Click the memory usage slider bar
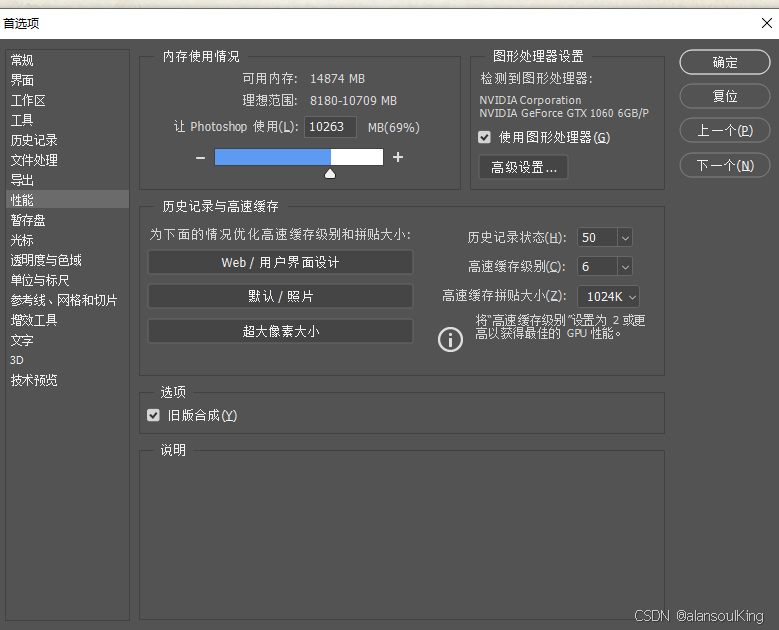779x630 pixels. (x=299, y=157)
